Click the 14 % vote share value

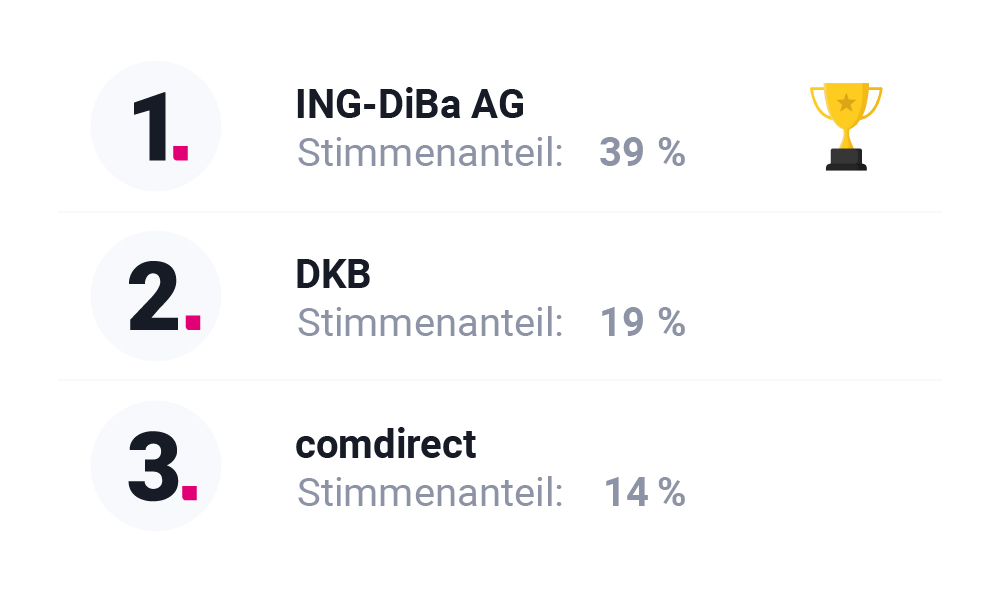[x=645, y=493]
